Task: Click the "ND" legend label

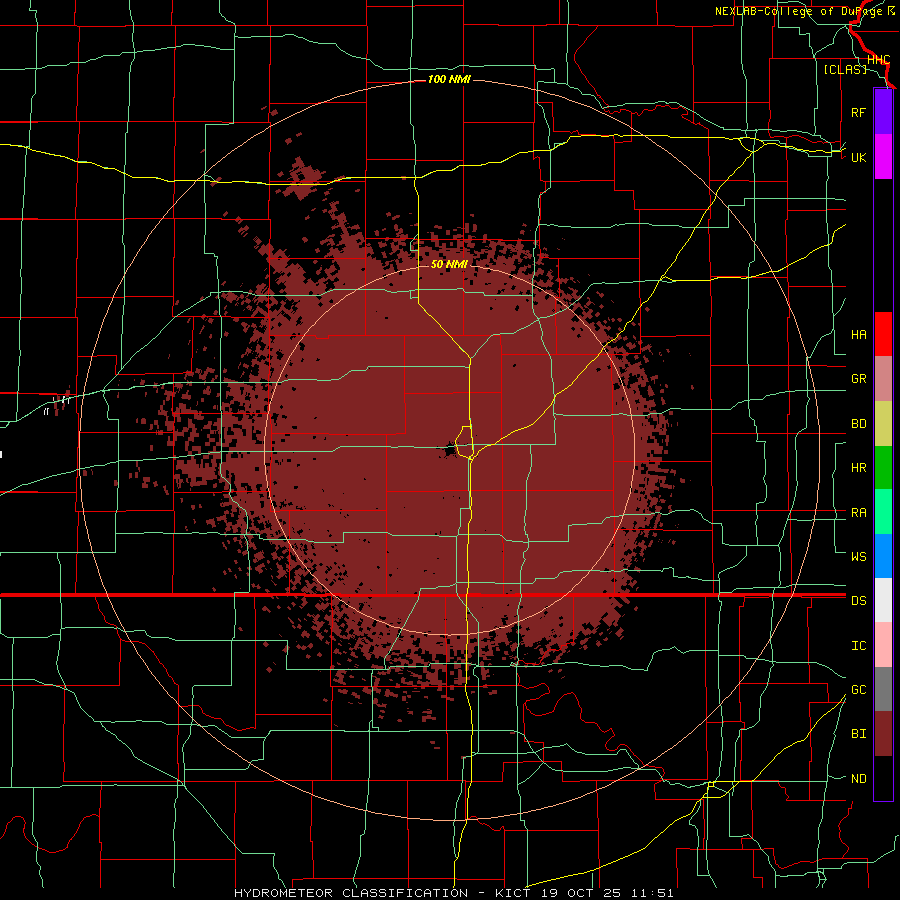Action: point(858,778)
